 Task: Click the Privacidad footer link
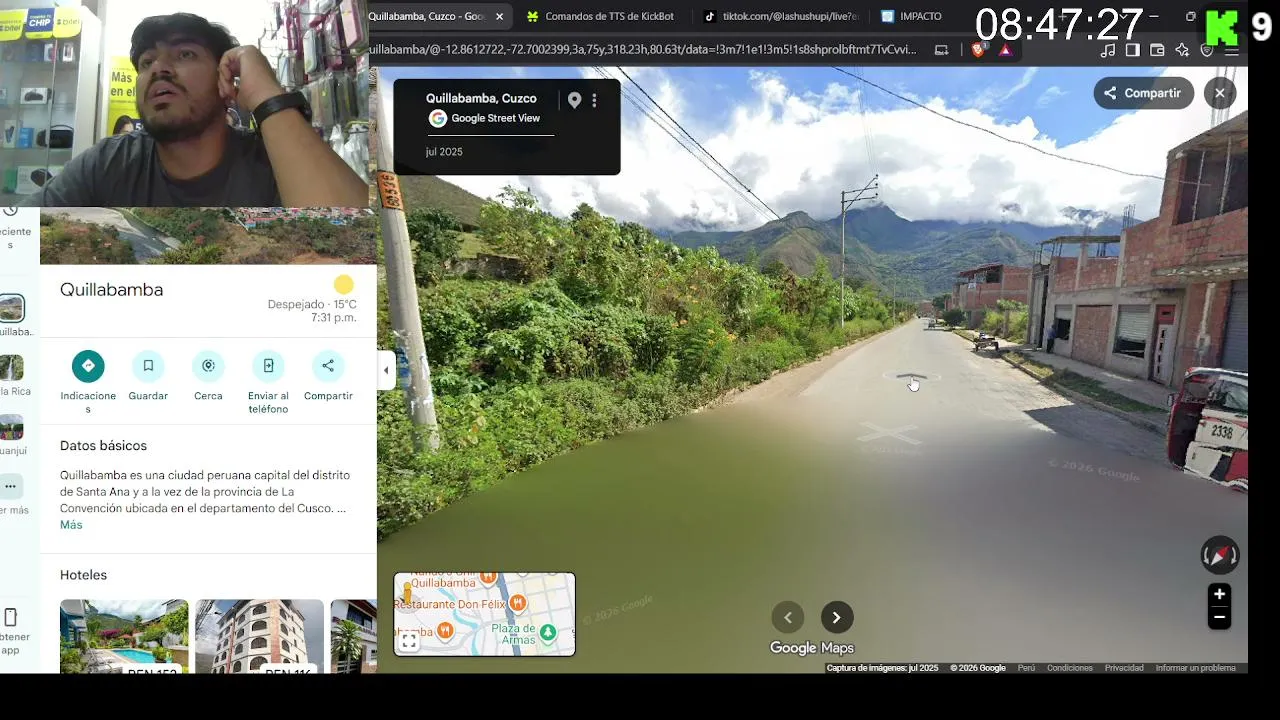(x=1124, y=668)
